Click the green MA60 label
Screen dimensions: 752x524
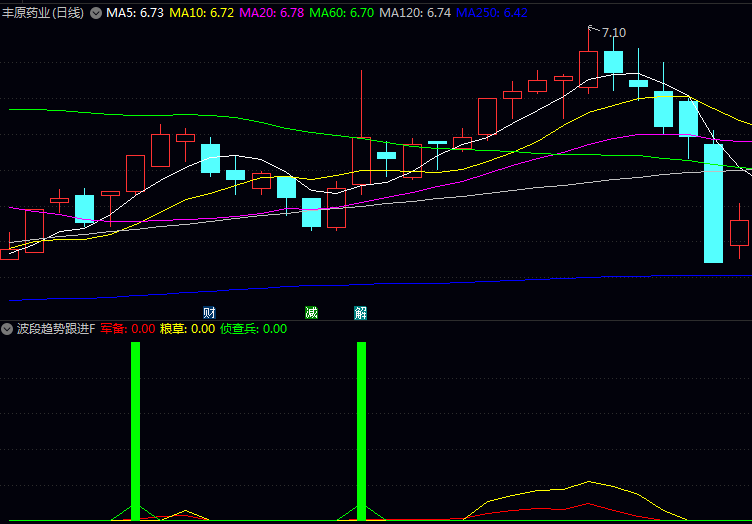(x=342, y=13)
